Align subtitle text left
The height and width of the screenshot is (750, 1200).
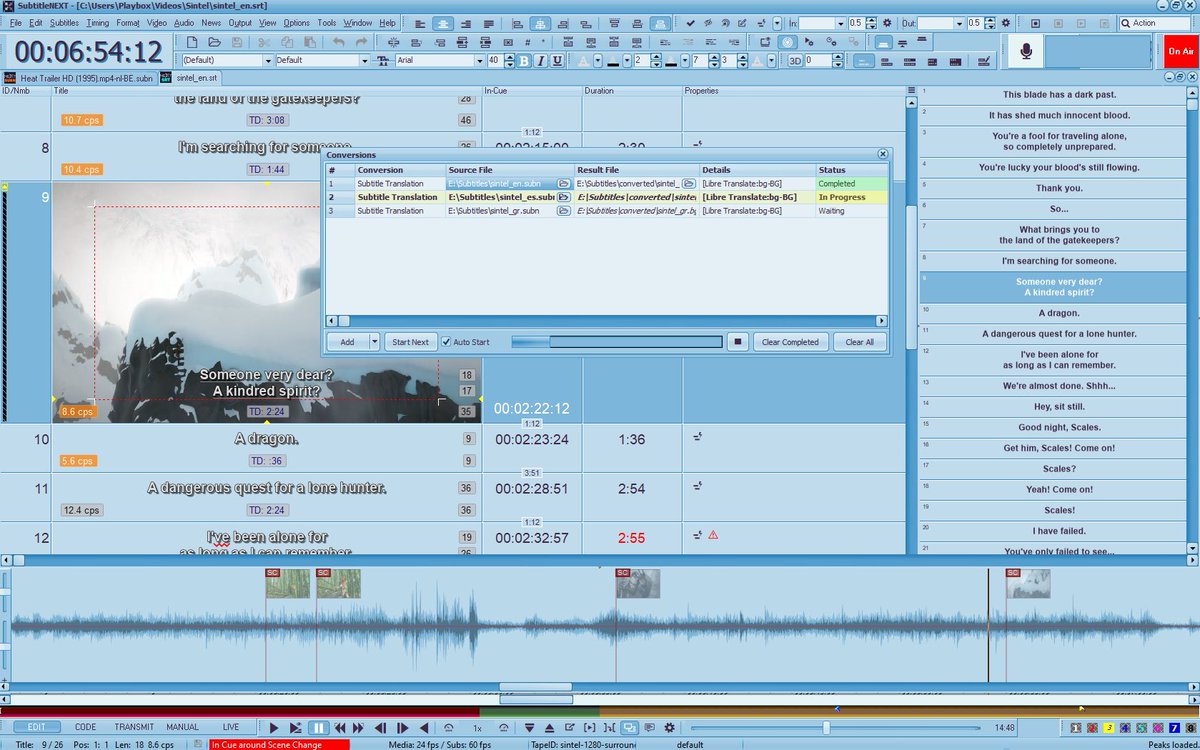click(420, 23)
